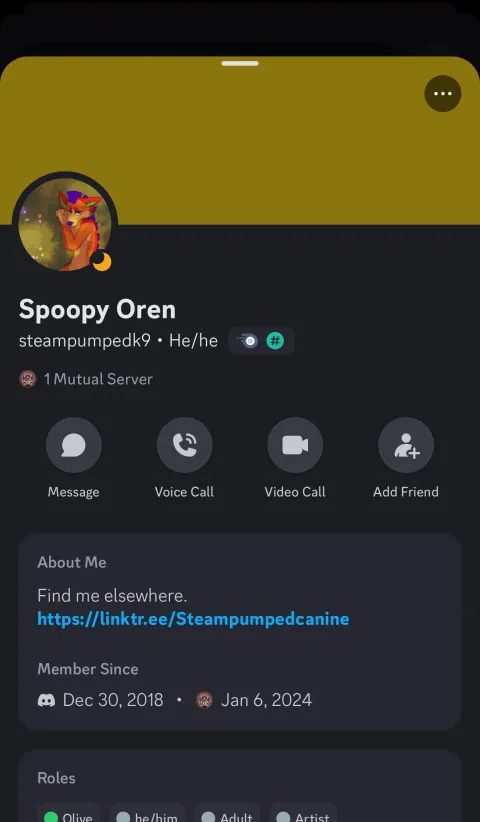
Task: Tap the steampumpedk9 username text
Action: pos(85,341)
